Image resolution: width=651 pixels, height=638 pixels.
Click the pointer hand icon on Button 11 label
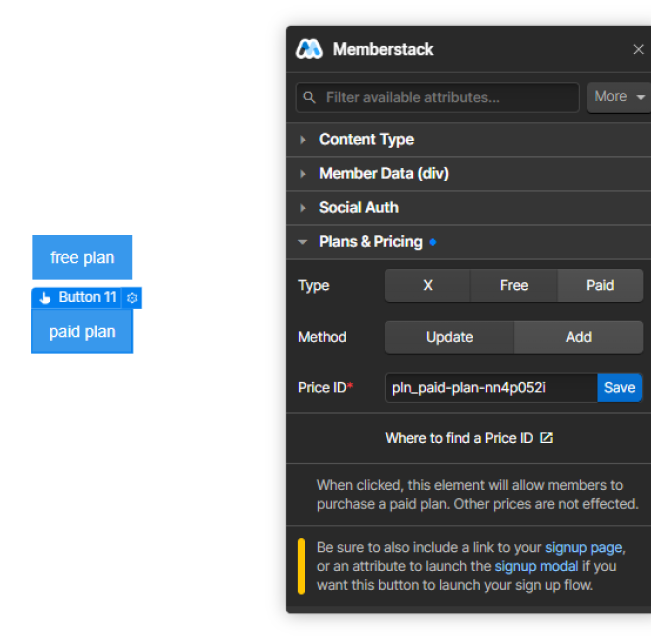(x=45, y=298)
